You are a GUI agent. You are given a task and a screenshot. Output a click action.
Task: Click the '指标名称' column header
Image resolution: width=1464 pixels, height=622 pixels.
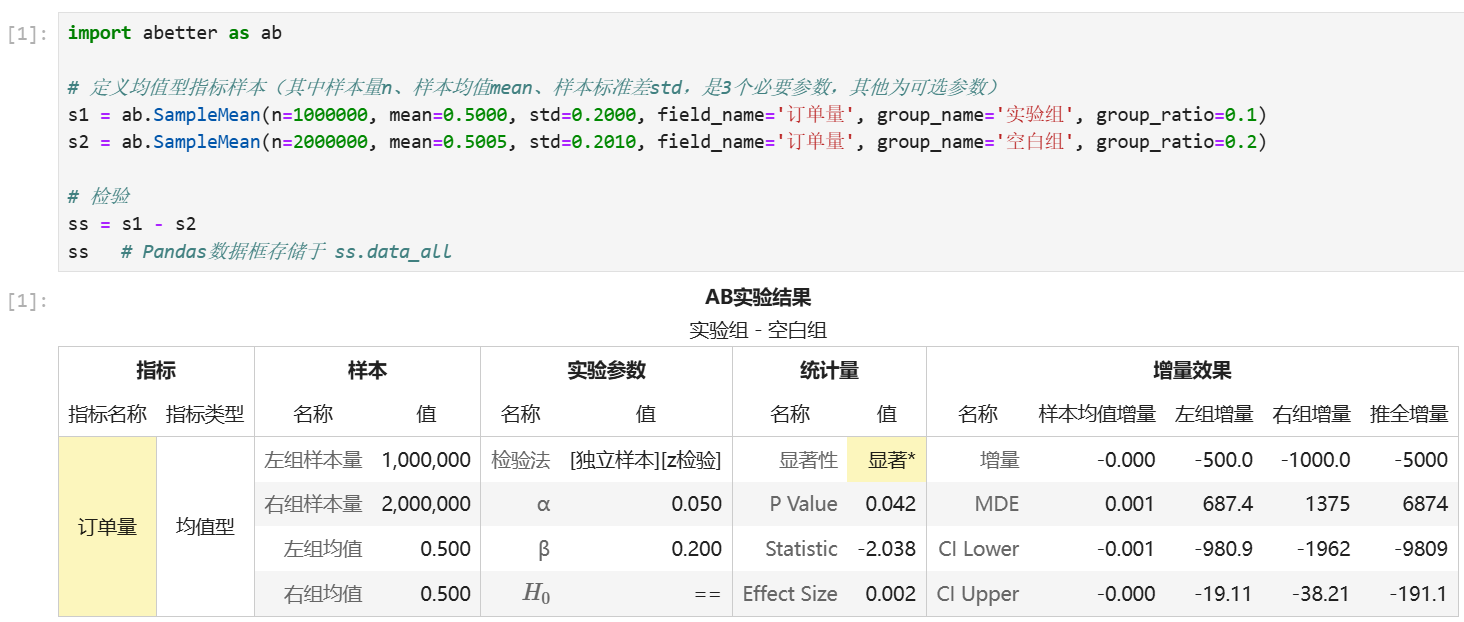tap(107, 414)
